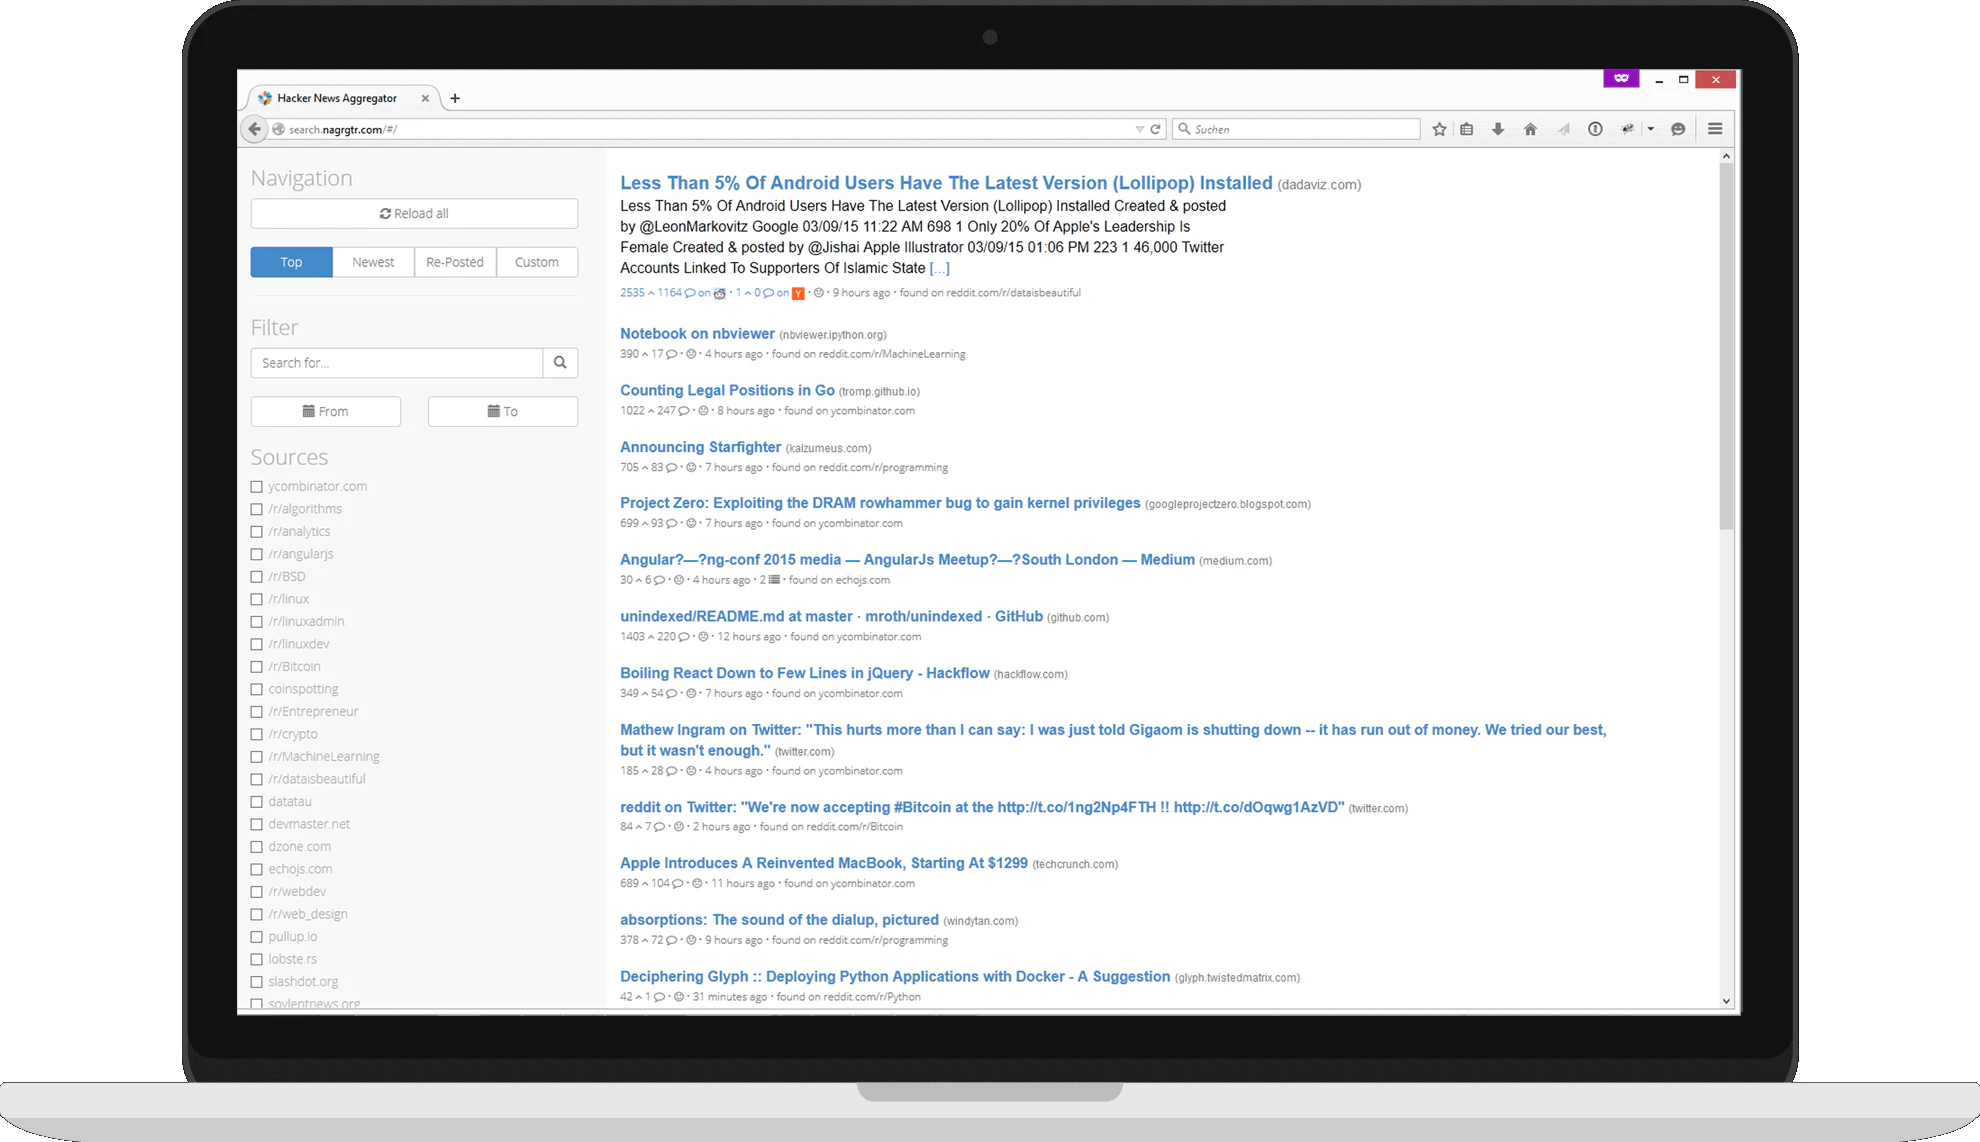This screenshot has height=1142, width=1980.
Task: Open the bookmarks list icon
Action: [1467, 129]
